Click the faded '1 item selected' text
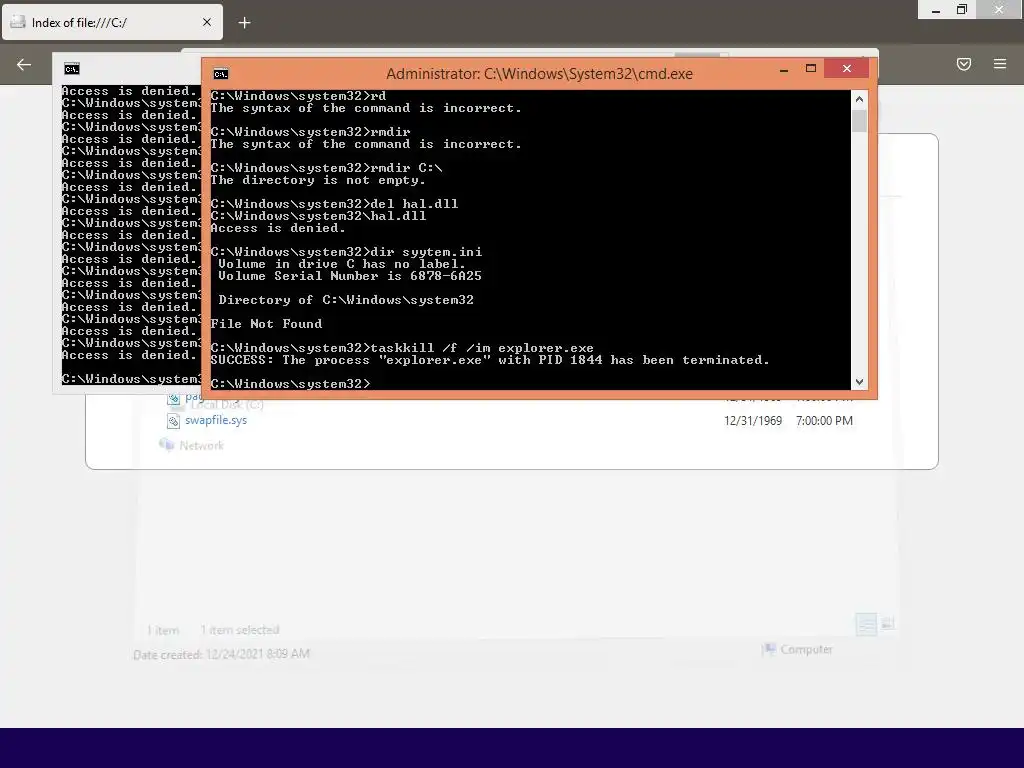Image resolution: width=1024 pixels, height=768 pixels. [x=240, y=630]
